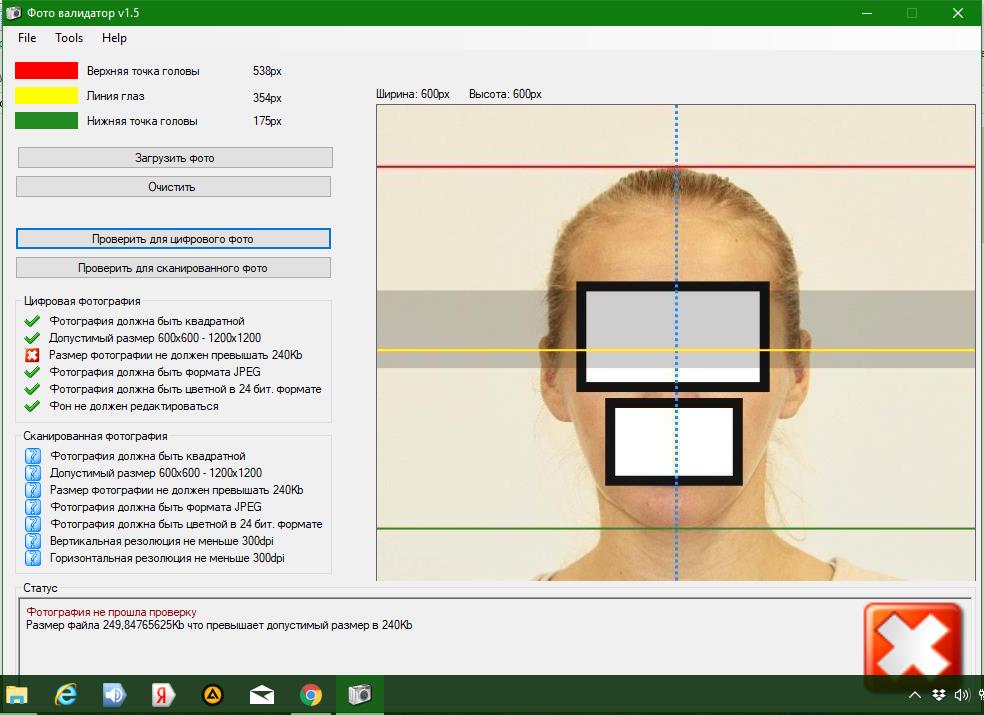The width and height of the screenshot is (984, 715).
Task: Click Проверить для сканированного фото button
Action: click(173, 267)
